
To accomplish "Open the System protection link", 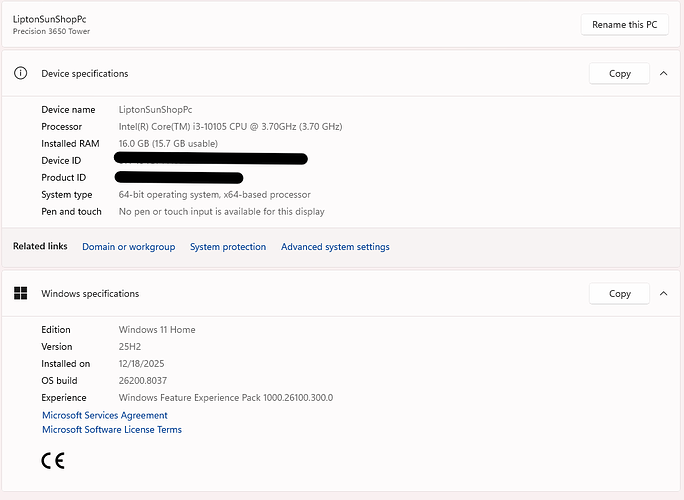I will click(x=228, y=247).
